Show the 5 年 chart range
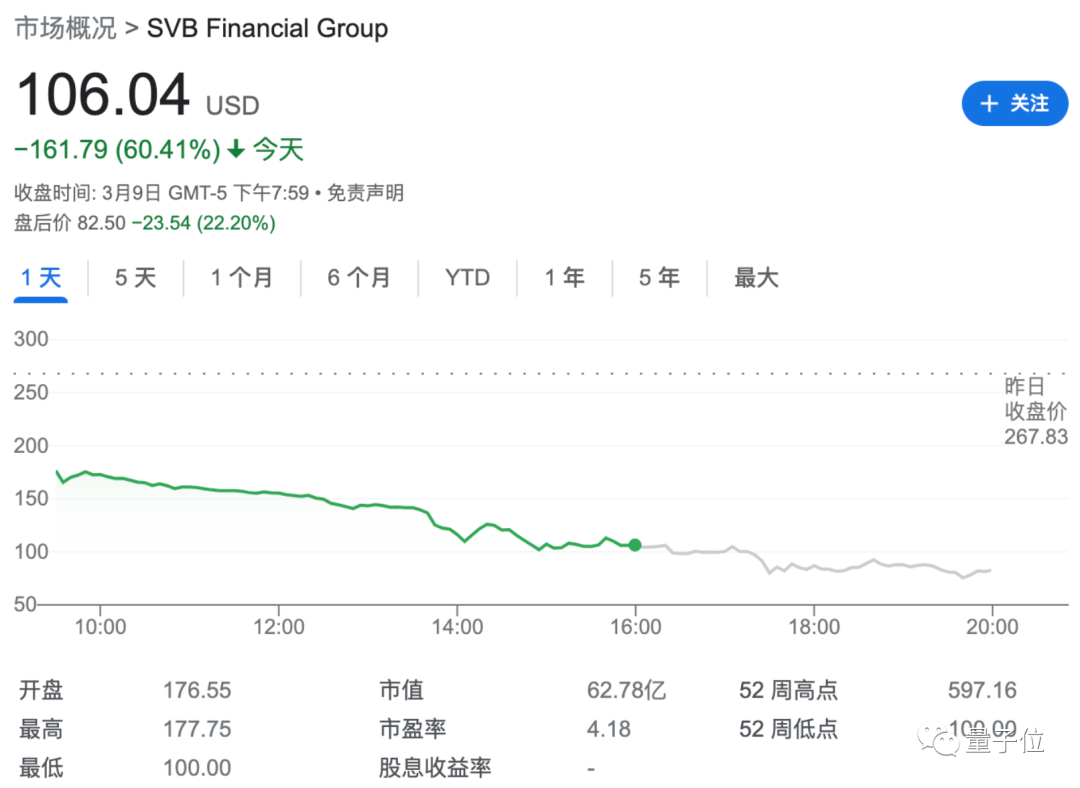Image resolution: width=1080 pixels, height=788 pixels. pos(659,278)
